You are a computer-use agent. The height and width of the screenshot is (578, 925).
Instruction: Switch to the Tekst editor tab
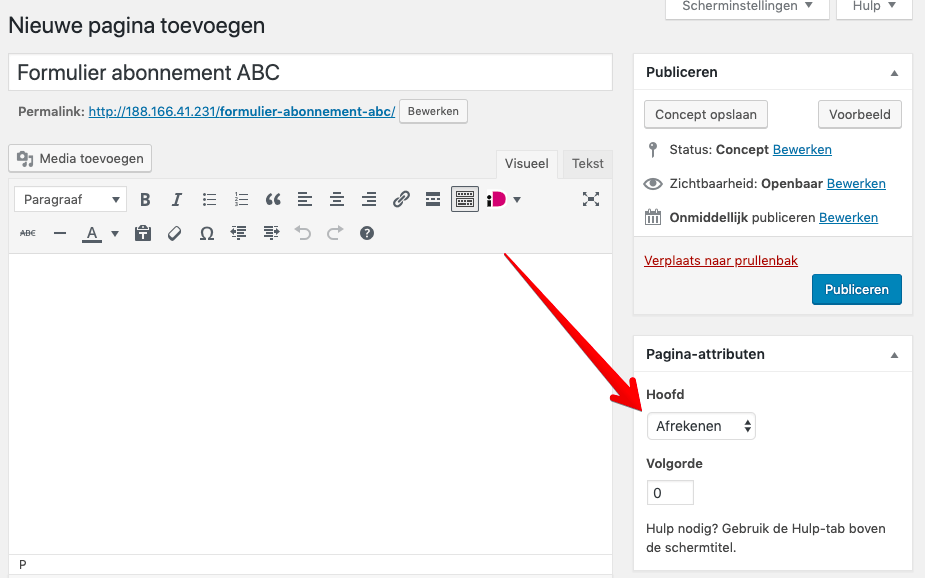click(587, 164)
